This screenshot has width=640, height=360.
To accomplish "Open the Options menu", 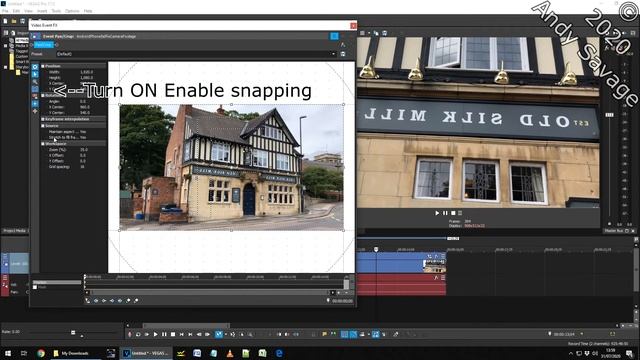I will click(72, 11).
